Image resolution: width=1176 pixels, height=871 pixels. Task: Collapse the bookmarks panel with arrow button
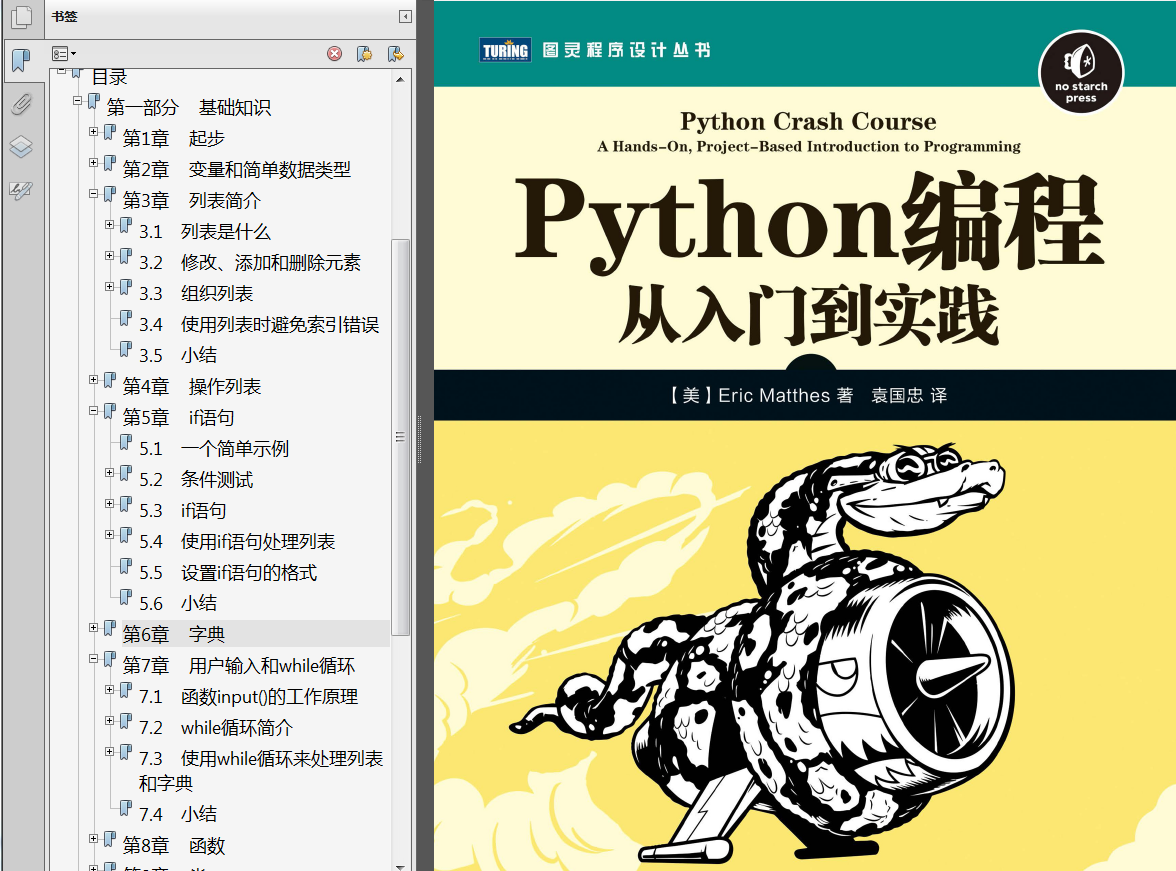tap(405, 16)
